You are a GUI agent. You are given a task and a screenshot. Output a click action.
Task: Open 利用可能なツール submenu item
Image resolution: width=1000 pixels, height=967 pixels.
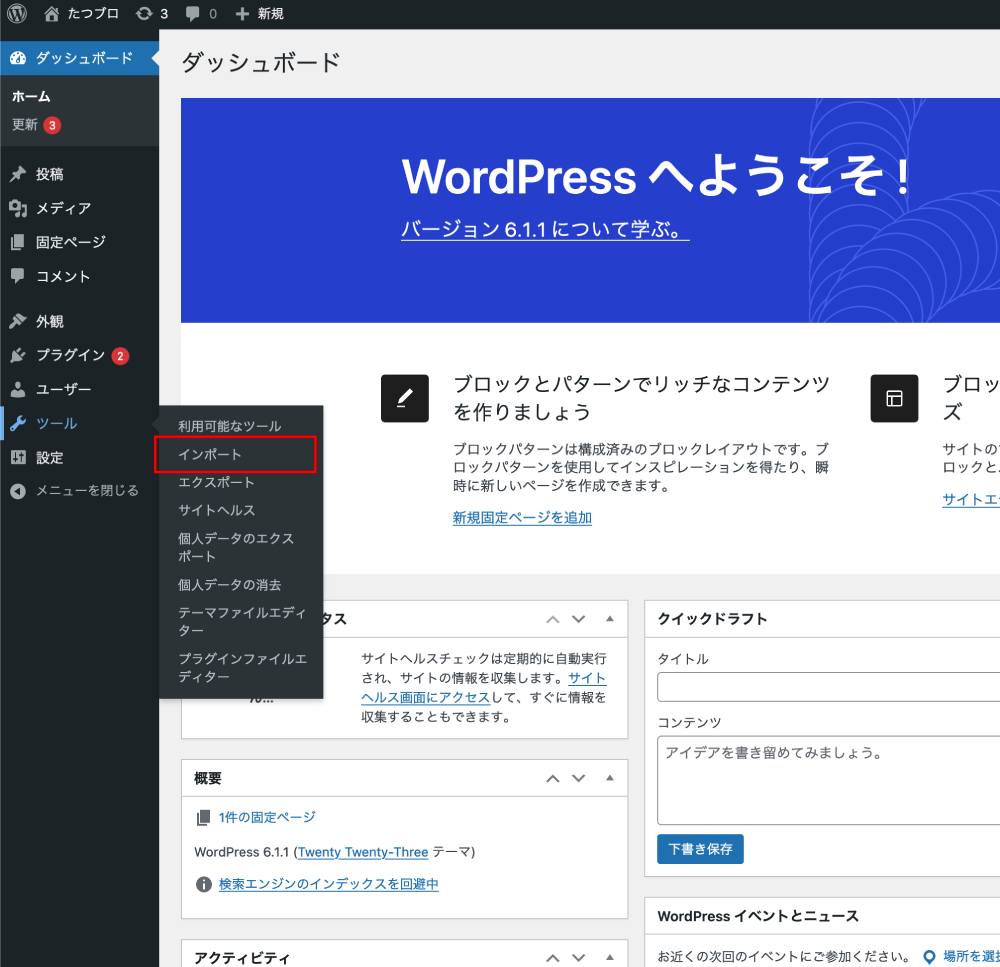coord(230,426)
